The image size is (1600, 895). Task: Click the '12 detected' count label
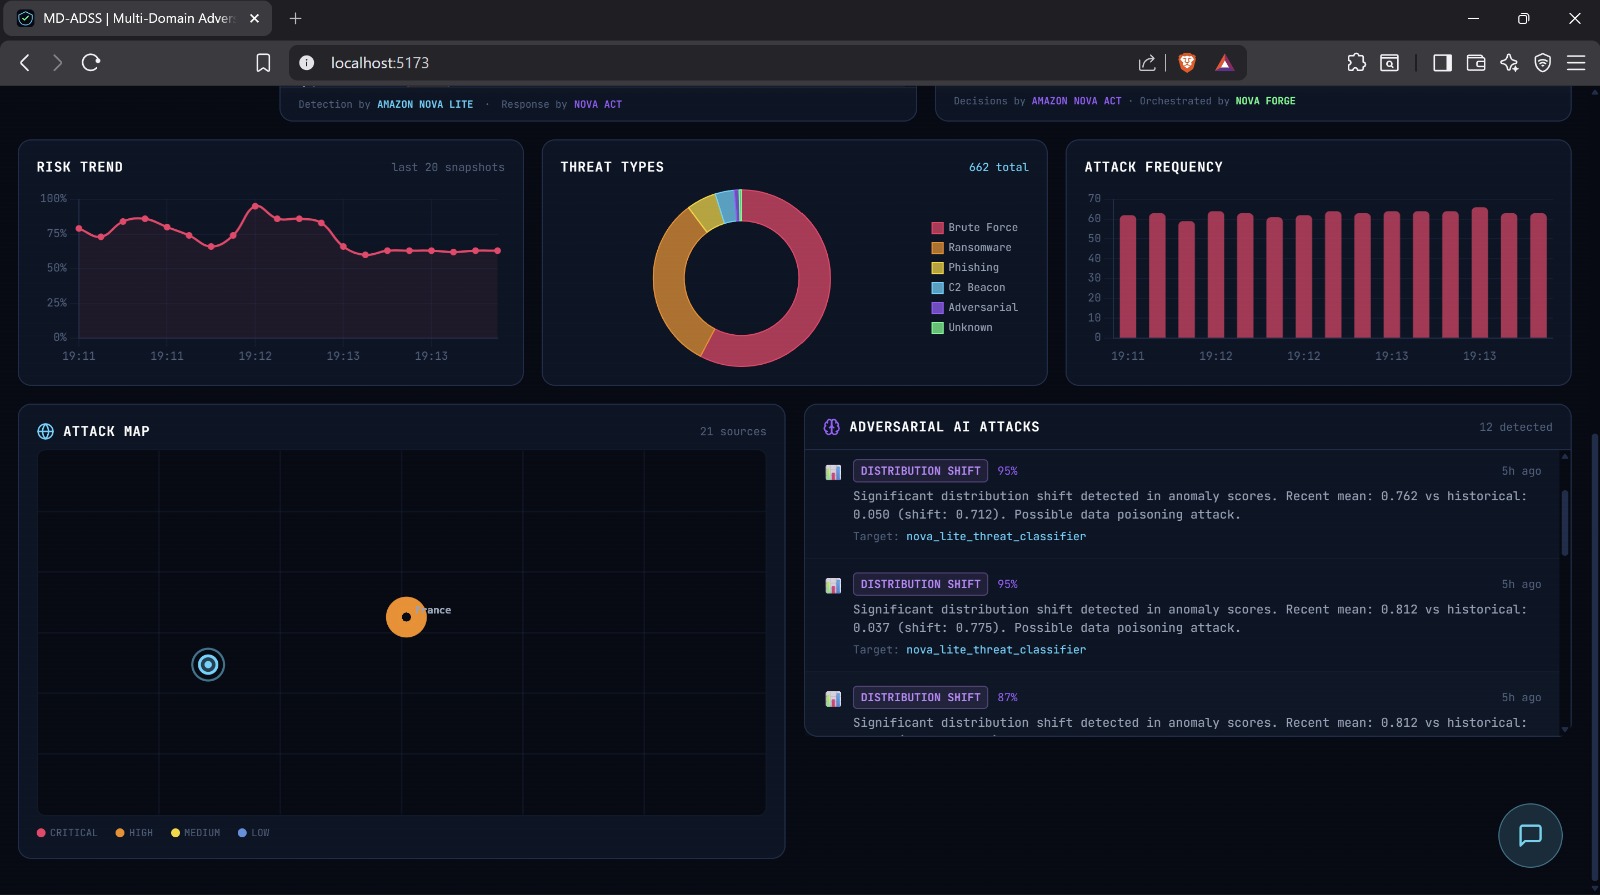[1516, 428]
